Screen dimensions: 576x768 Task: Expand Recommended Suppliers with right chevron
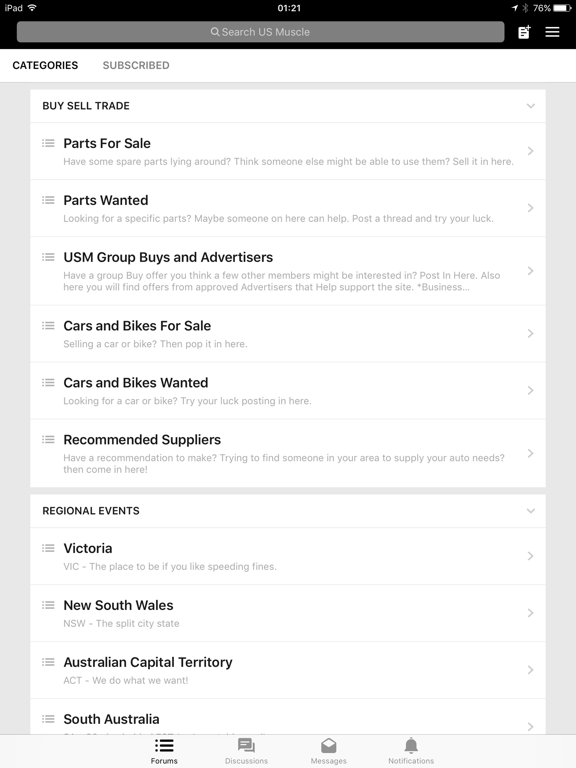pyautogui.click(x=530, y=454)
